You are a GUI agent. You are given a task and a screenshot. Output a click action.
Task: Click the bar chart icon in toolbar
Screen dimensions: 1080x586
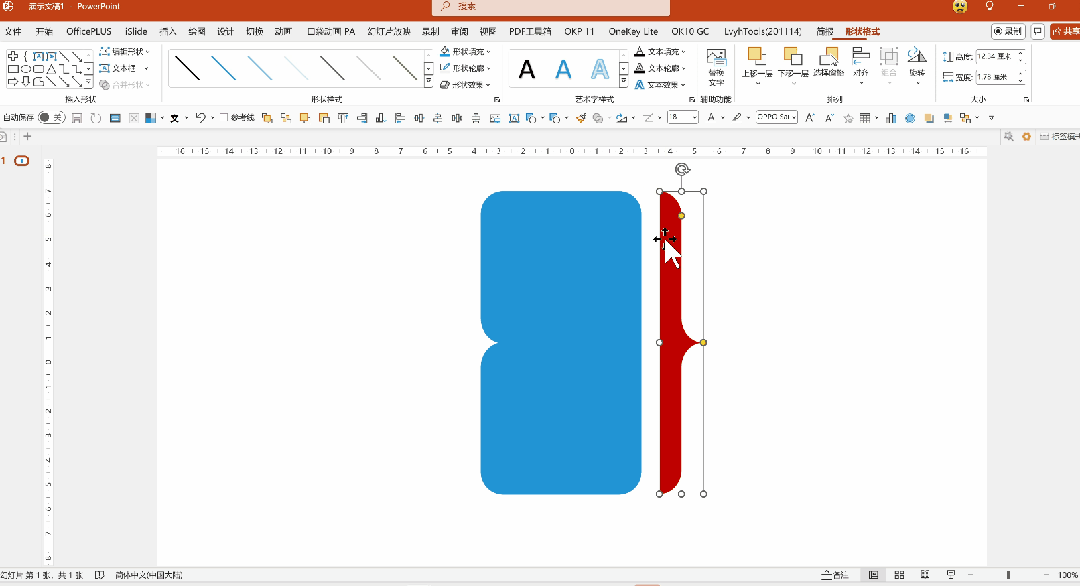[891, 118]
